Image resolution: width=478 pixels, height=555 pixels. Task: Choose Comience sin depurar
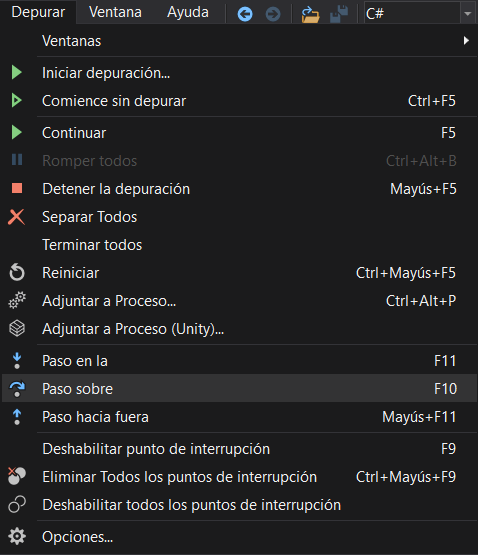(239, 101)
